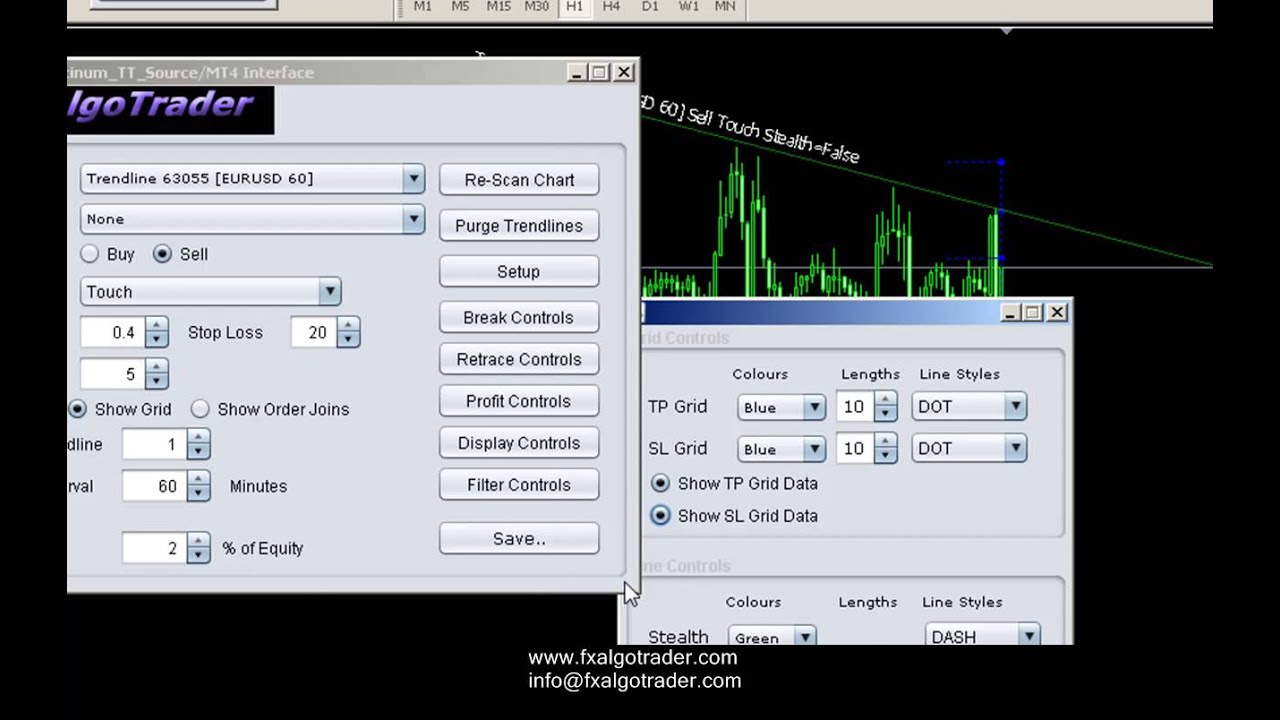Minimize the Grid Controls window
Image resolution: width=1280 pixels, height=720 pixels.
click(1011, 313)
